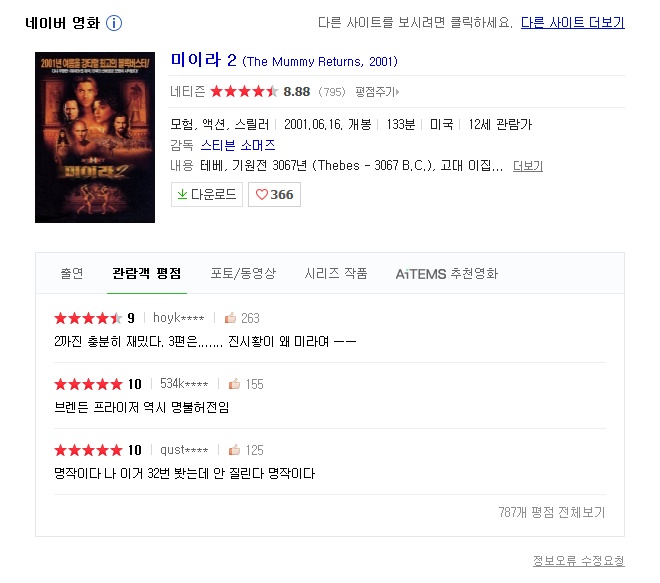Open director 스티븐 소머즈 link
The height and width of the screenshot is (583, 660).
[x=237, y=145]
